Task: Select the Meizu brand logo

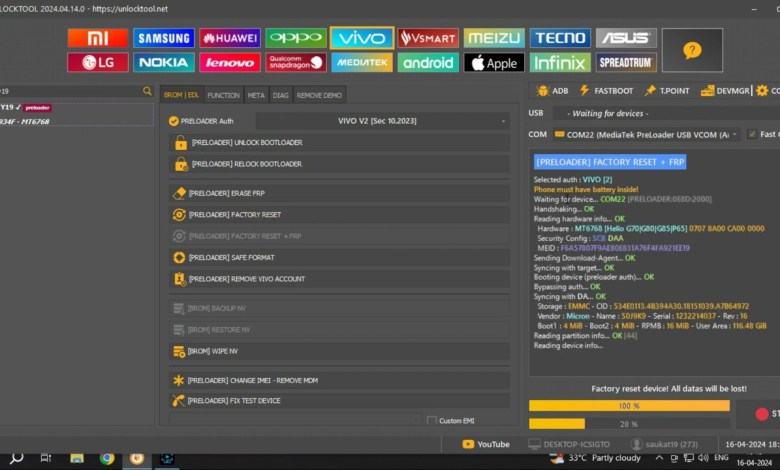Action: (494, 38)
